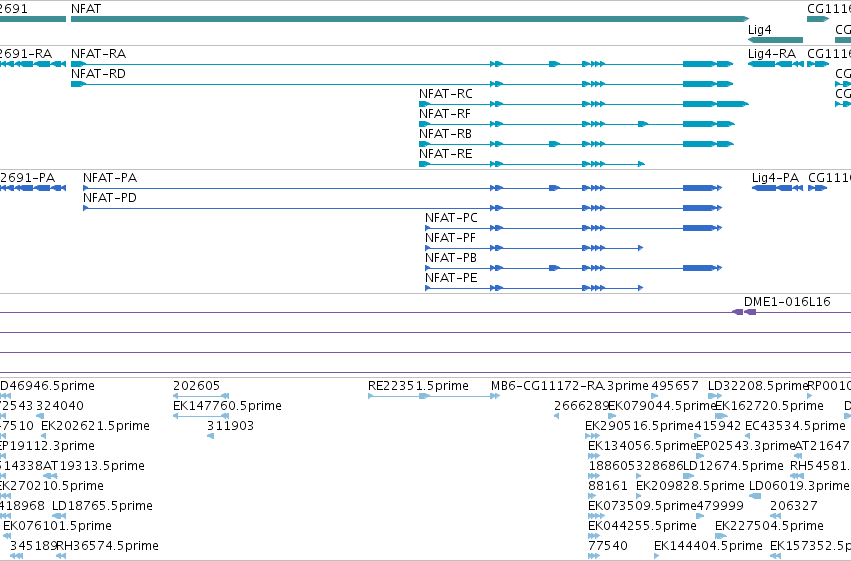851x561 pixels.
Task: Select the NFAT-PC protein label
Action: pyautogui.click(x=451, y=218)
